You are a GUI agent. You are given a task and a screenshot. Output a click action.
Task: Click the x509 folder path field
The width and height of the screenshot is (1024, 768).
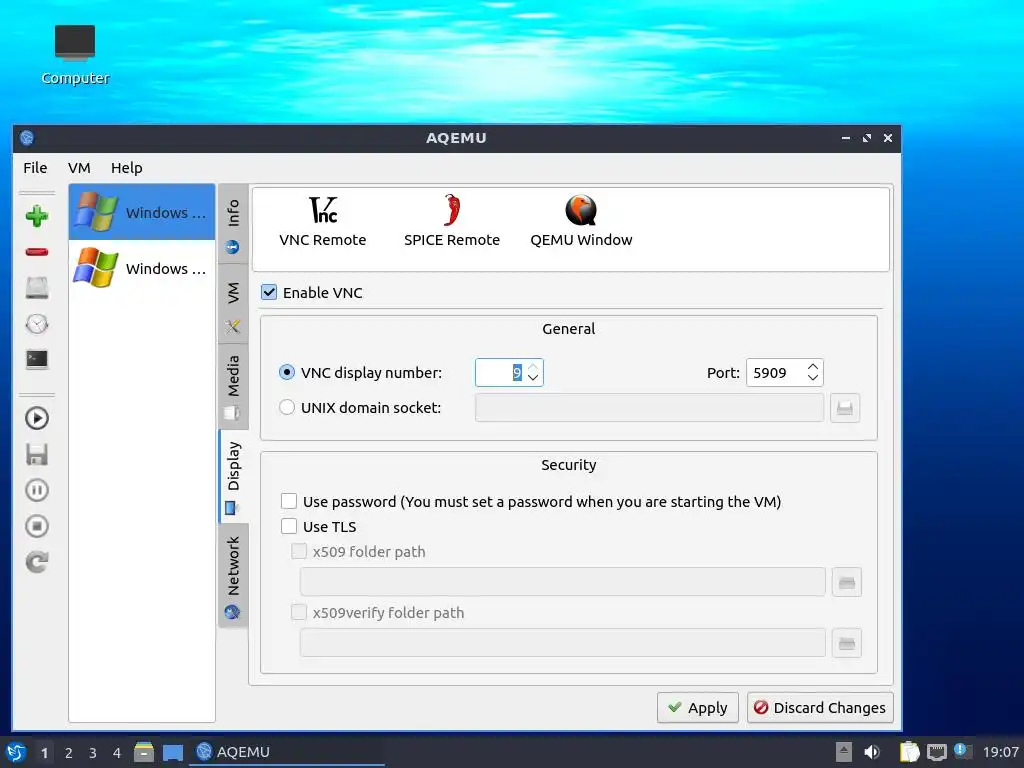562,582
